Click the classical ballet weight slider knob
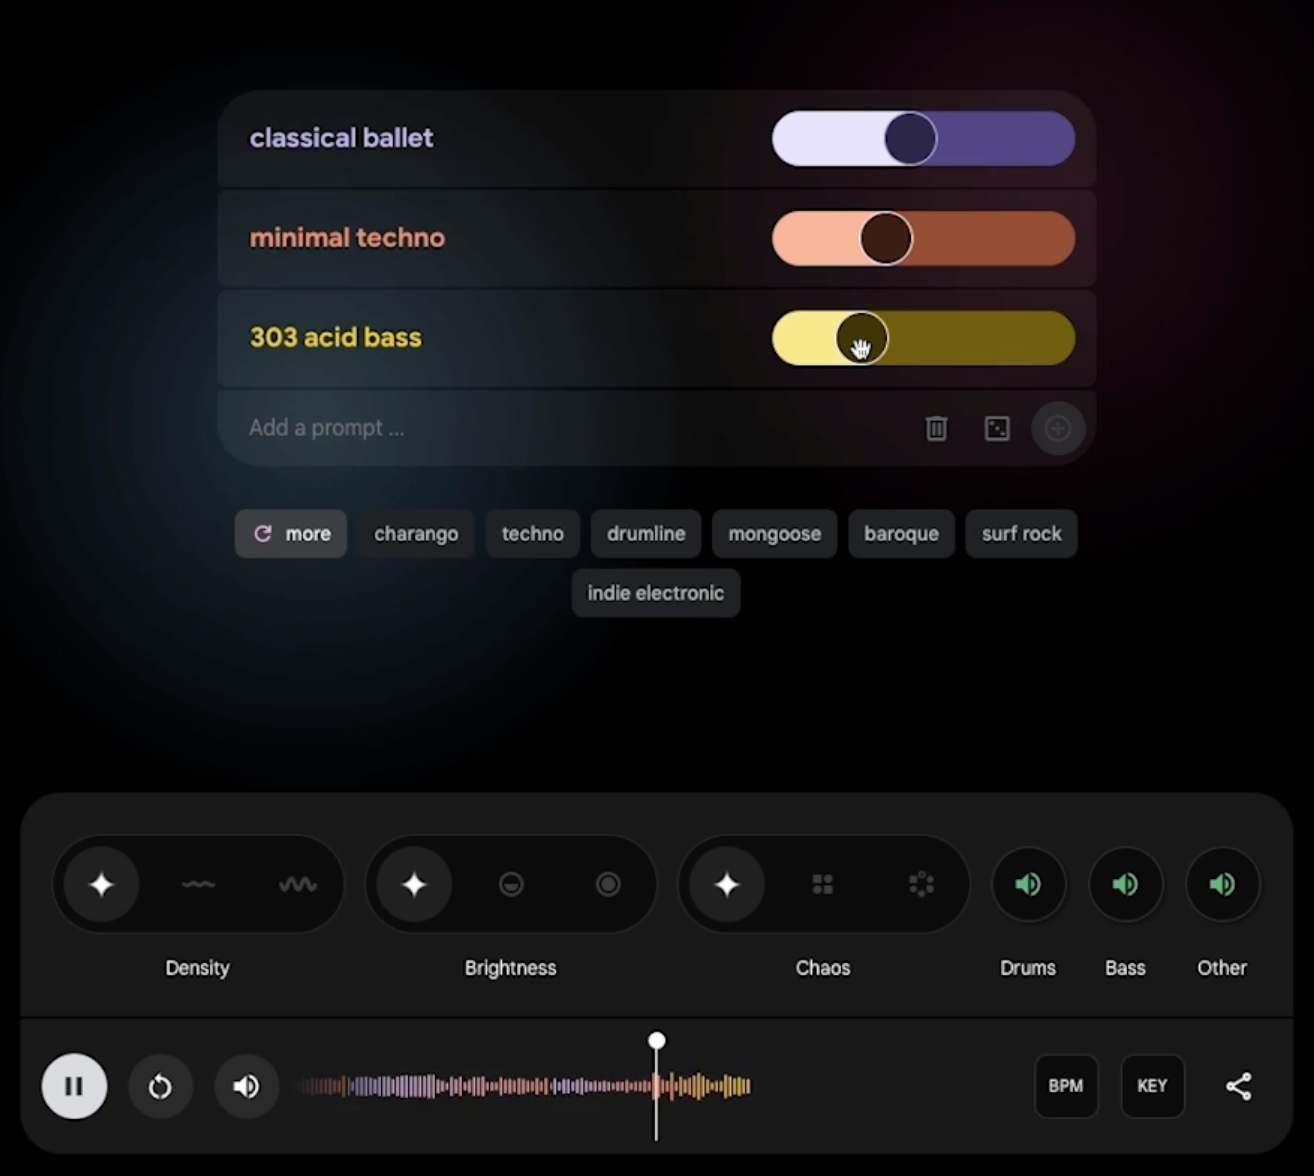 click(x=910, y=138)
